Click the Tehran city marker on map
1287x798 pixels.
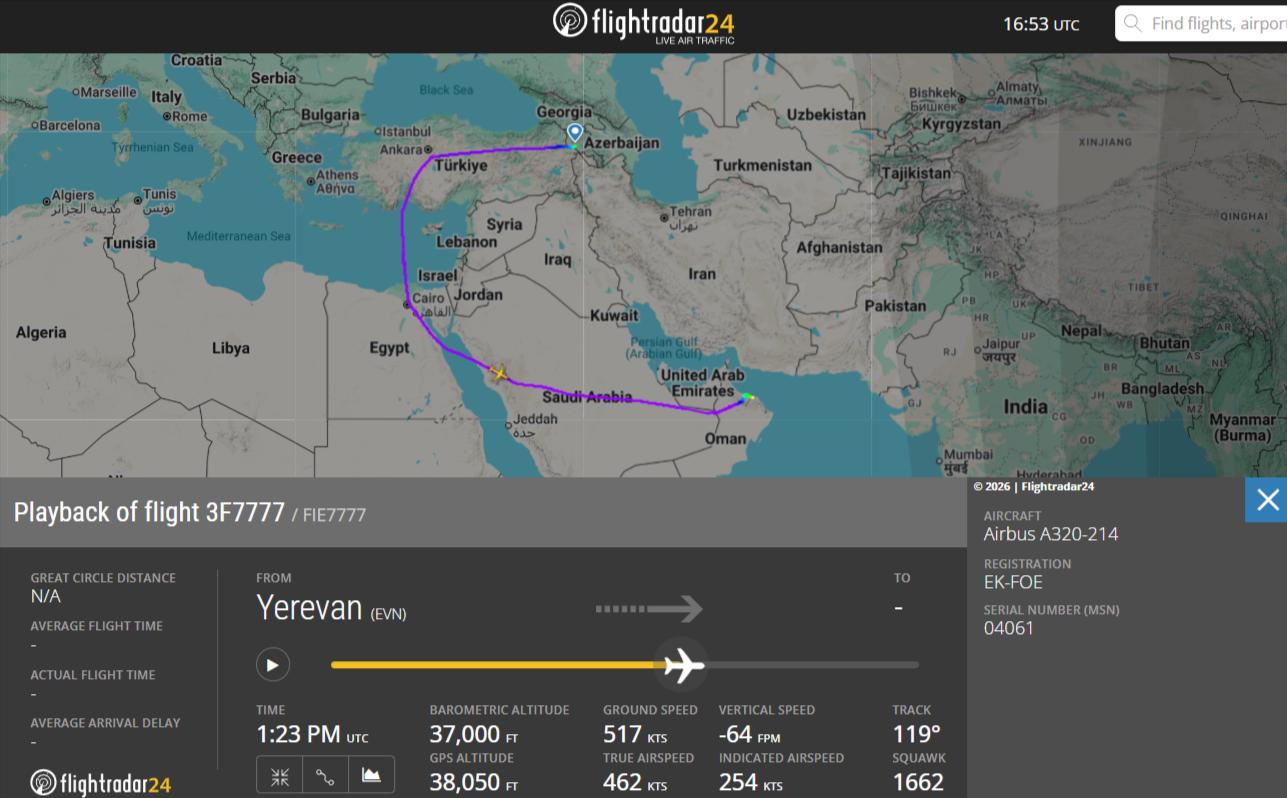(x=664, y=217)
